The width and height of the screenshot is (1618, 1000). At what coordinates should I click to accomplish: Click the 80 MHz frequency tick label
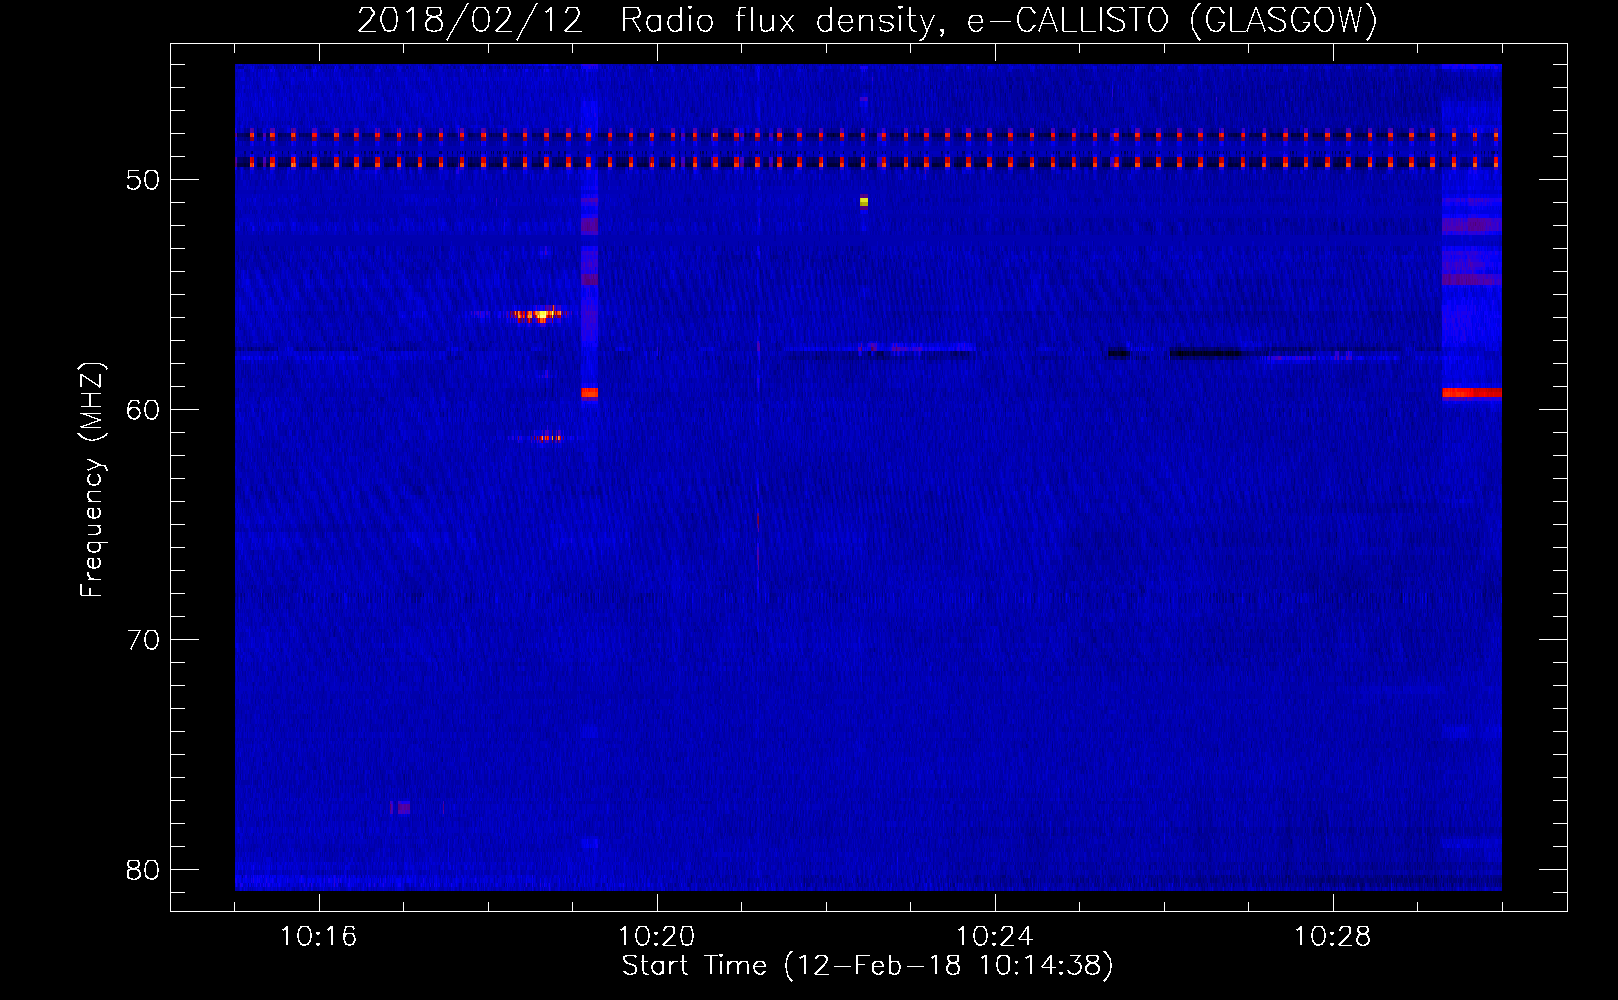click(x=143, y=870)
